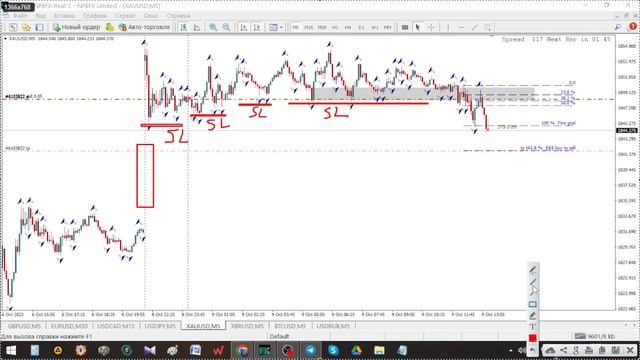Select the MN timeframe button

point(387,27)
